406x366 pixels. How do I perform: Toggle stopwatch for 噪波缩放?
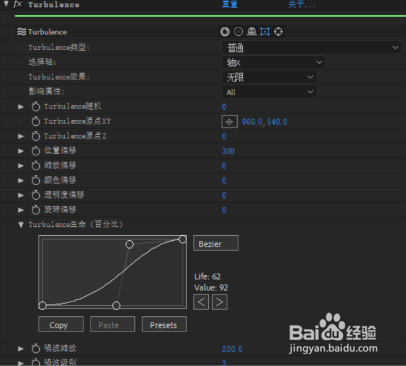coord(36,349)
